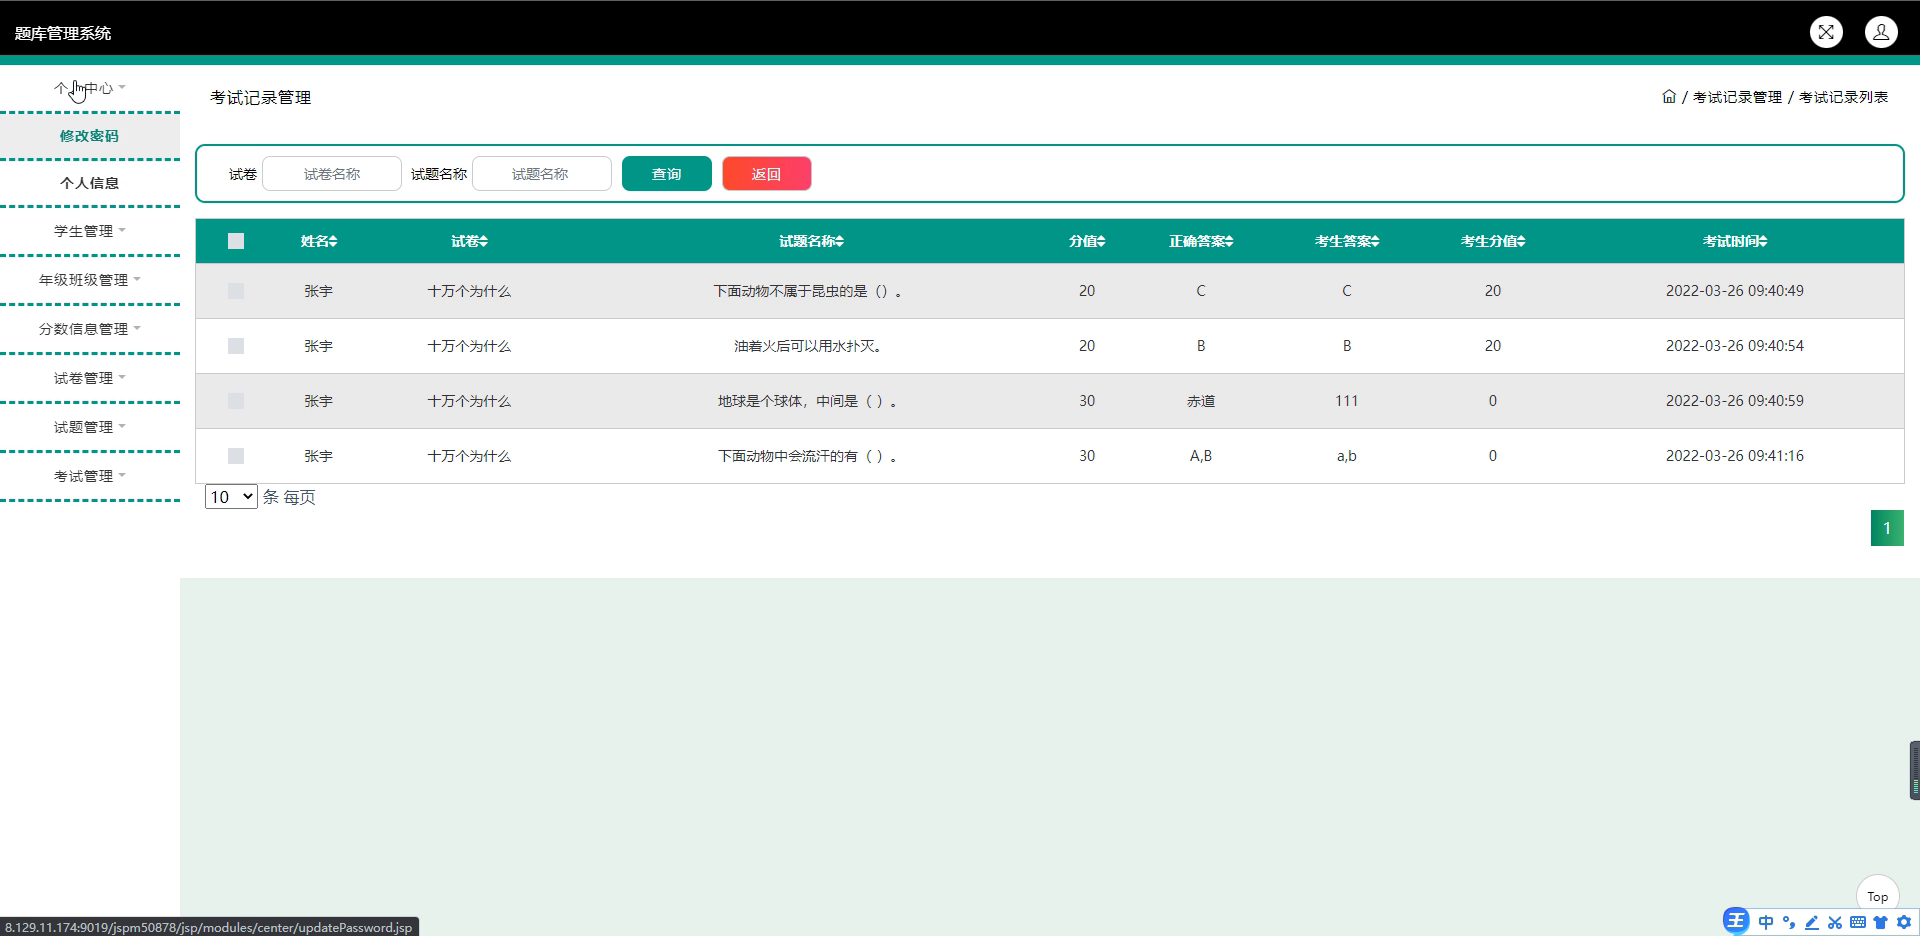Open IME settings gear icon
This screenshot has width=1920, height=936.
pyautogui.click(x=1904, y=922)
